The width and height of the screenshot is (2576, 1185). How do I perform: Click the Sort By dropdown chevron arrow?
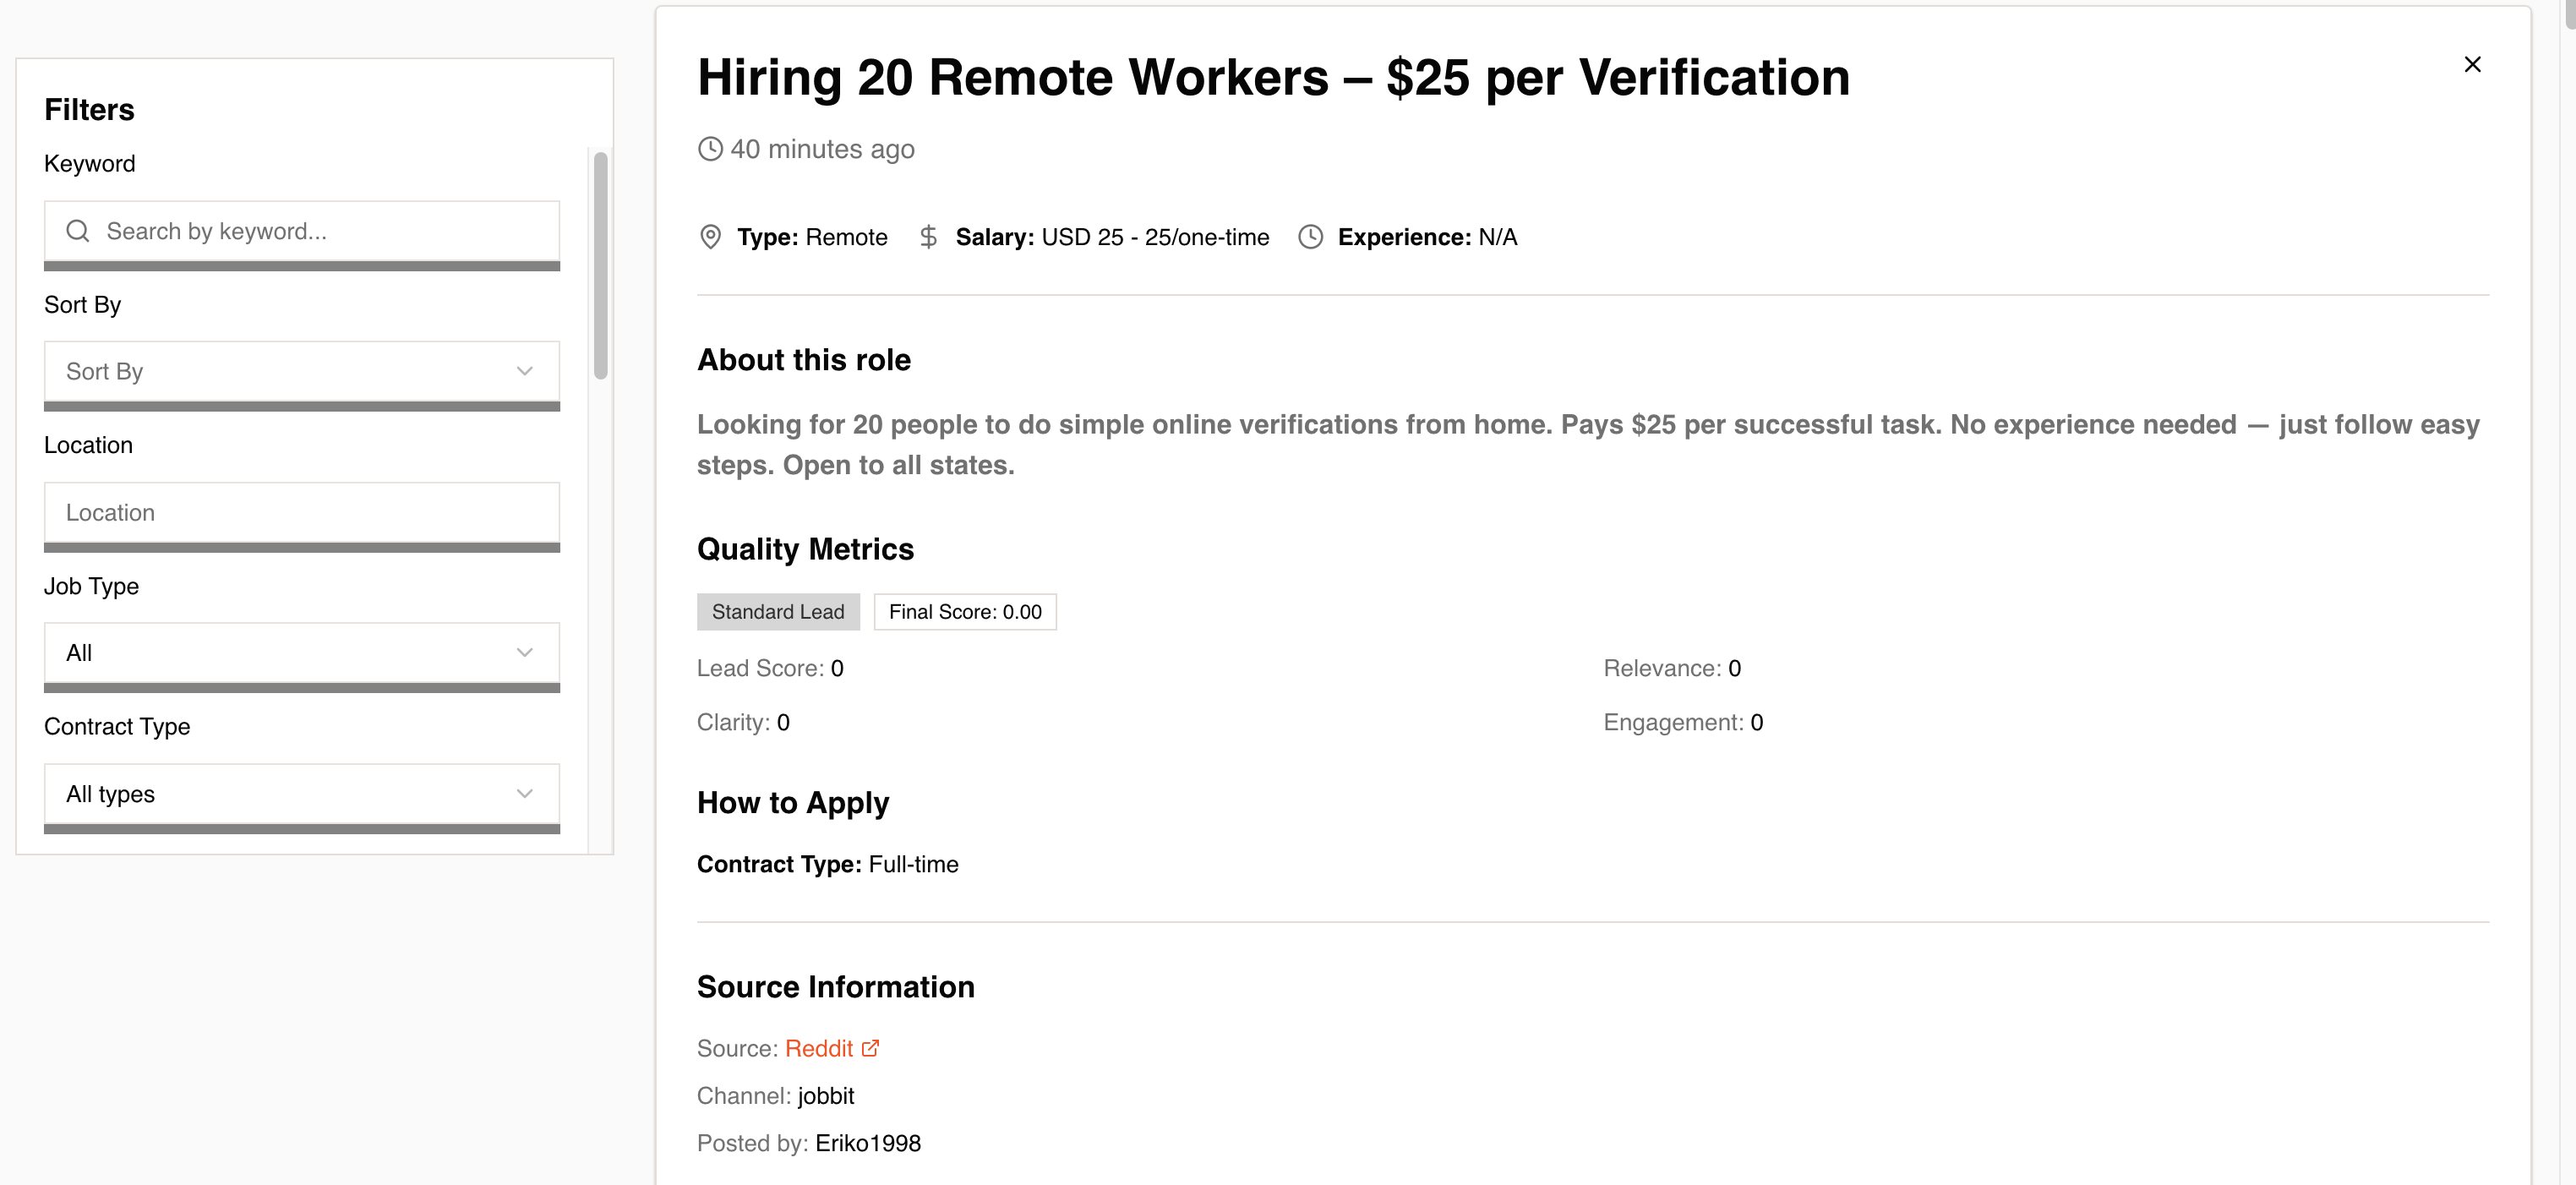click(524, 371)
